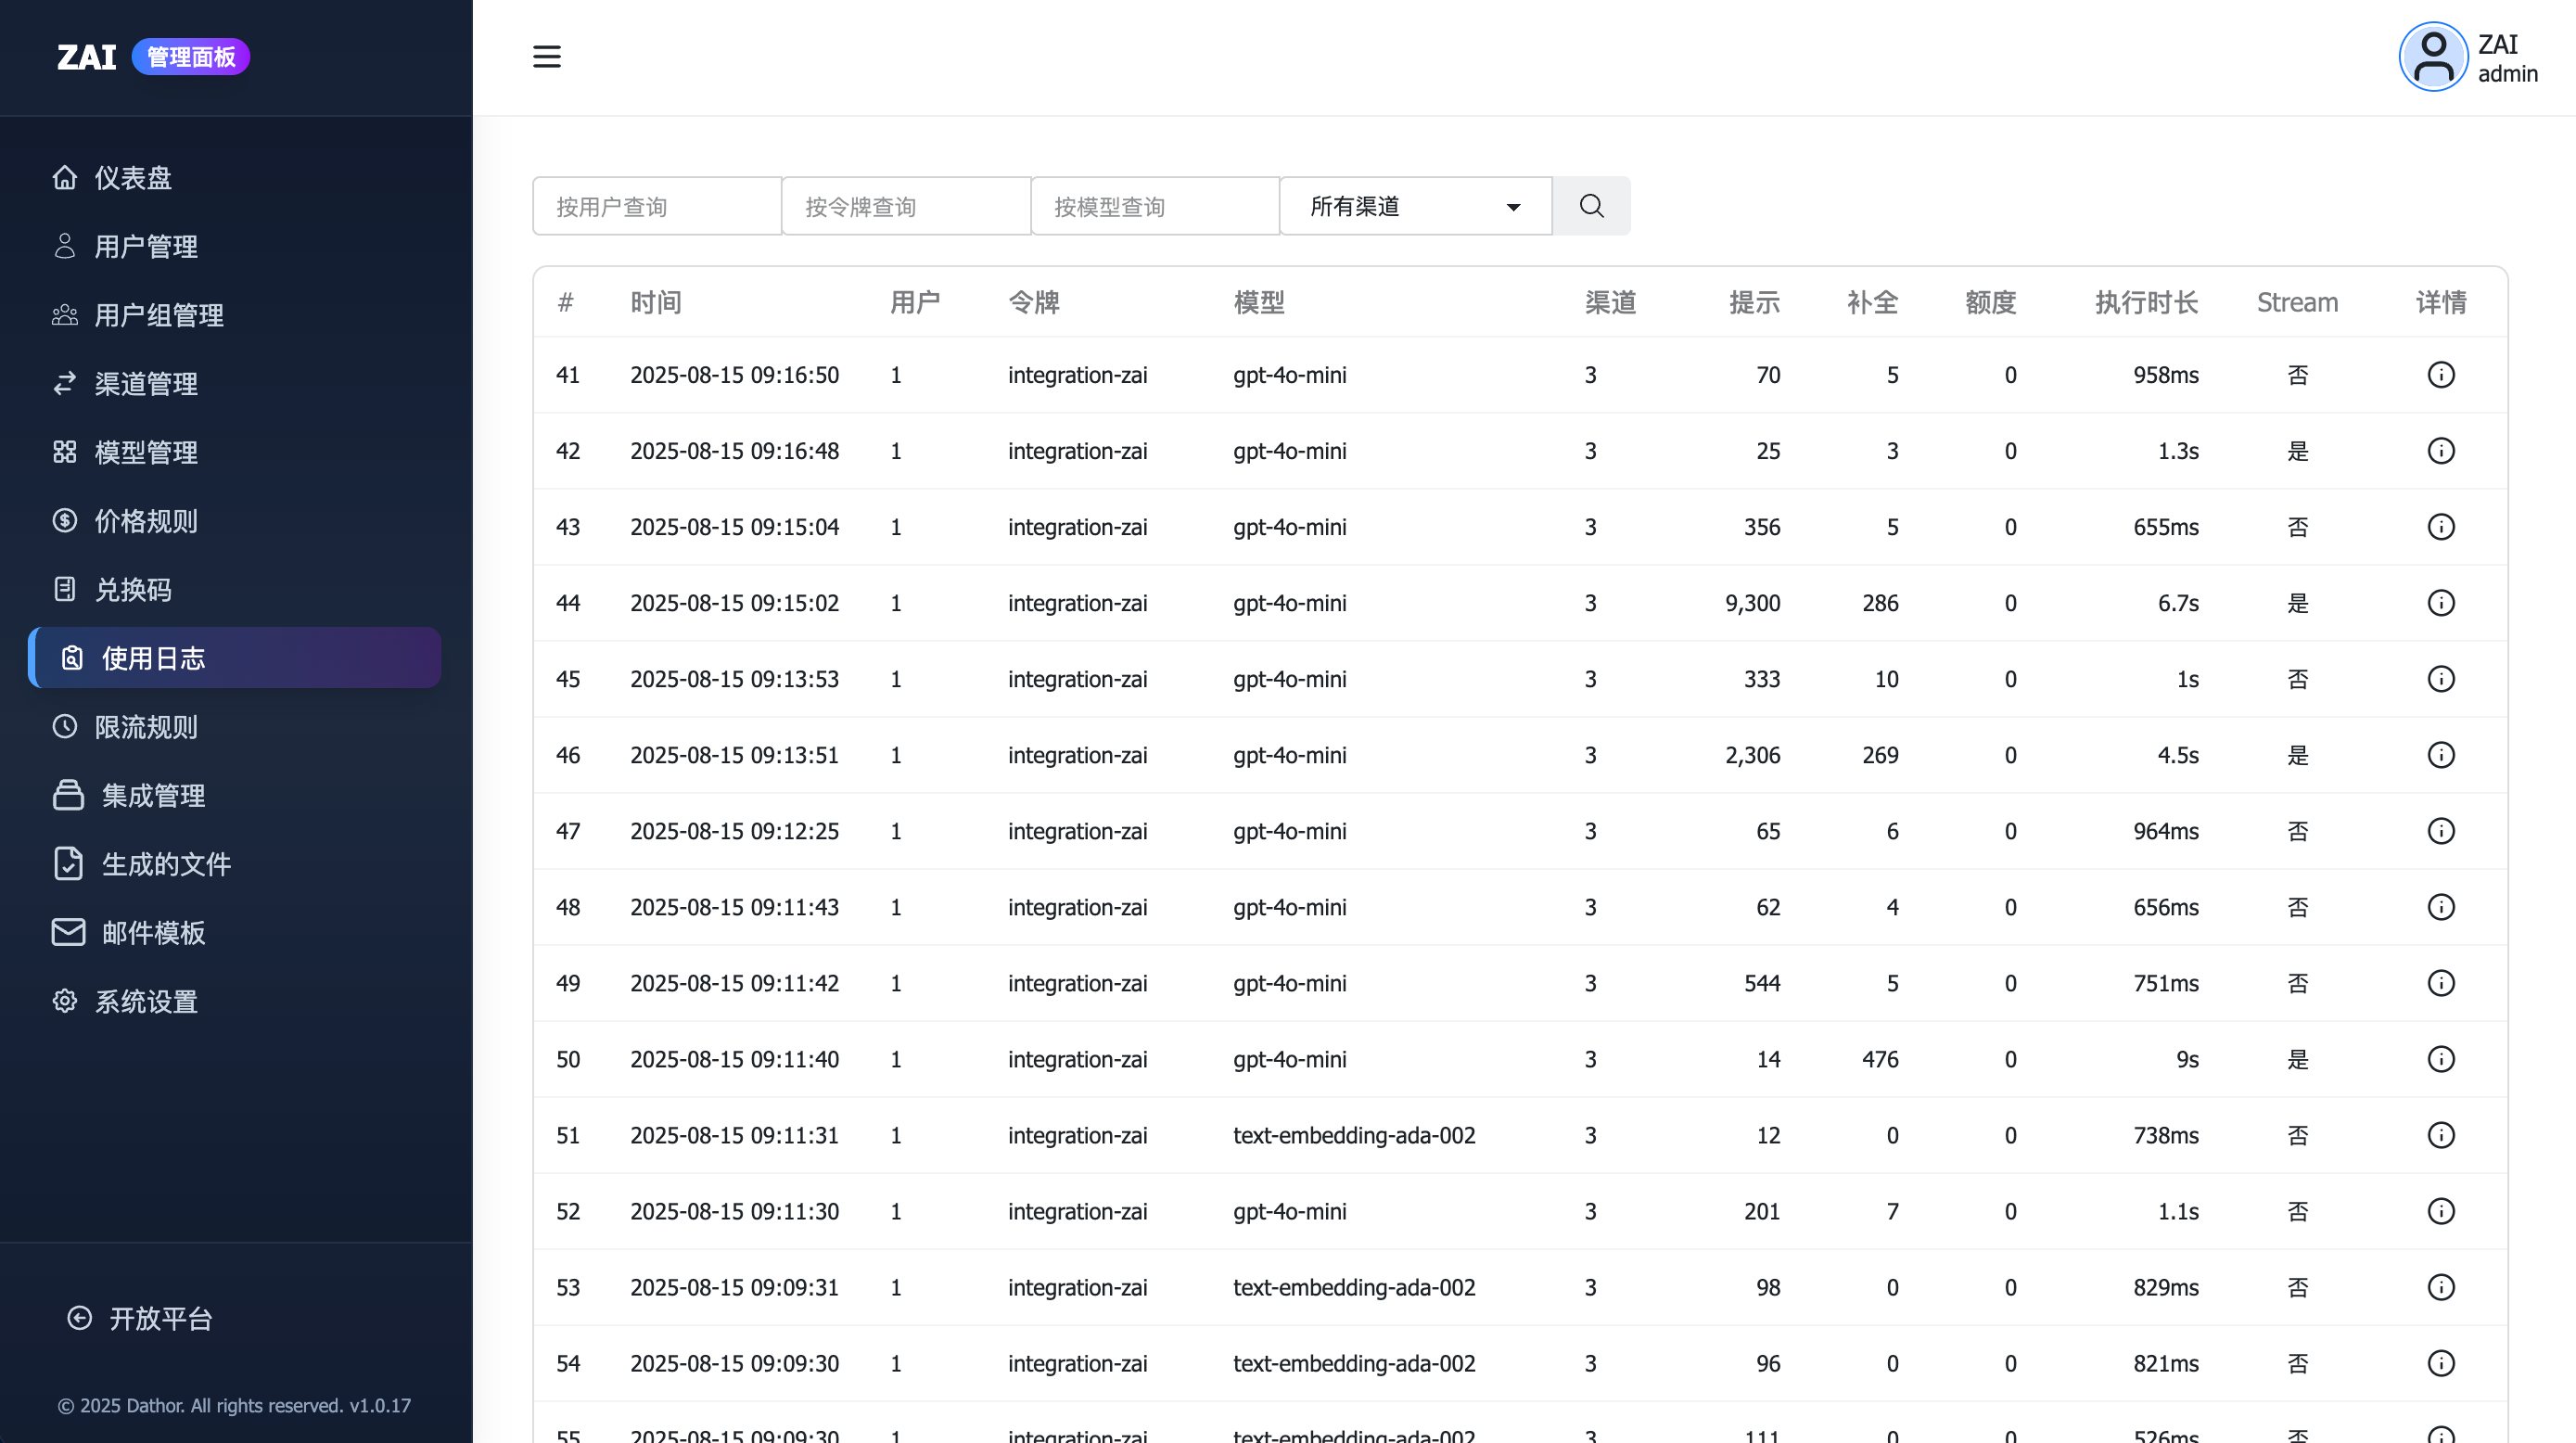
Task: Click the 按模型查询 search box
Action: coord(1154,206)
